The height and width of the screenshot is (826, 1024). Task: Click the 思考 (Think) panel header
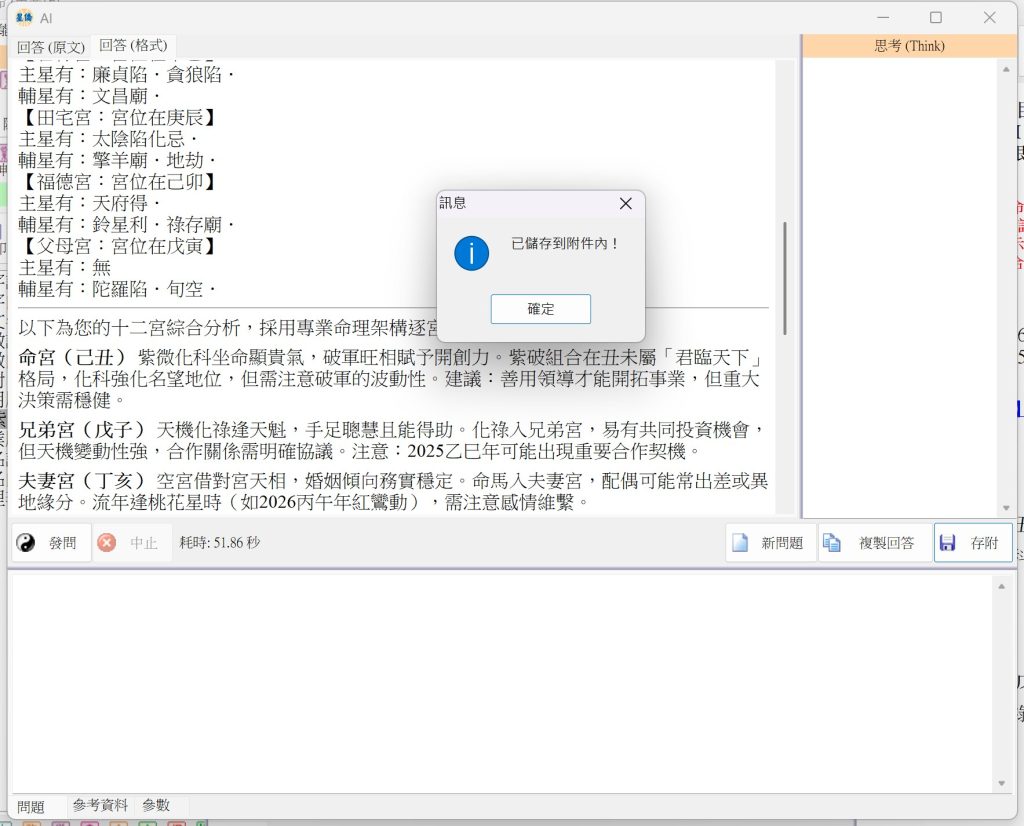(x=909, y=46)
